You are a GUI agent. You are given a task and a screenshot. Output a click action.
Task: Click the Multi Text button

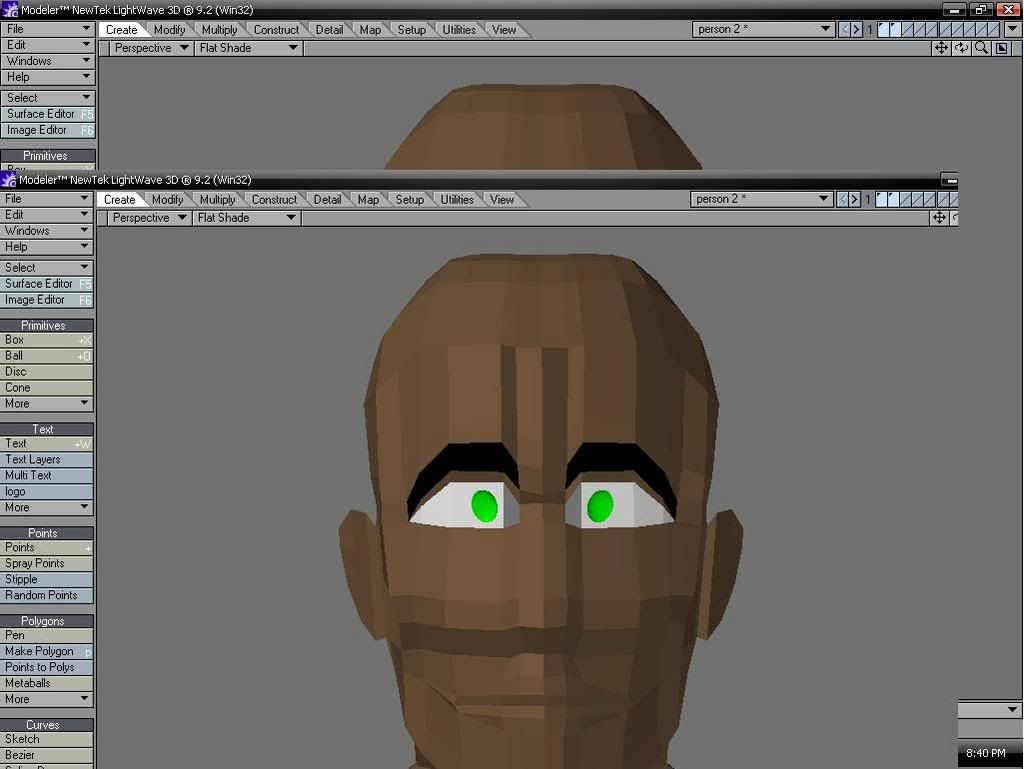(x=47, y=475)
